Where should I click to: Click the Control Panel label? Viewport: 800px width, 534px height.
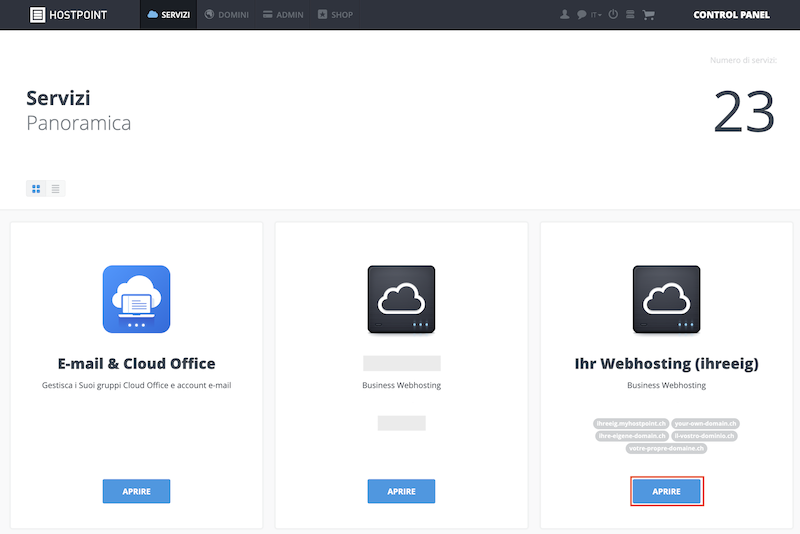(x=731, y=15)
